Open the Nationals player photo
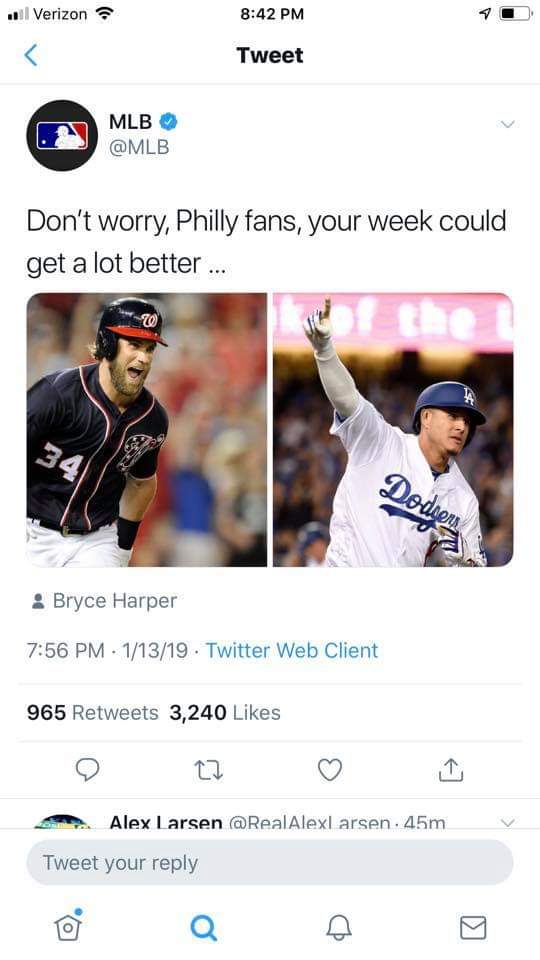The image size is (540, 960). (146, 430)
